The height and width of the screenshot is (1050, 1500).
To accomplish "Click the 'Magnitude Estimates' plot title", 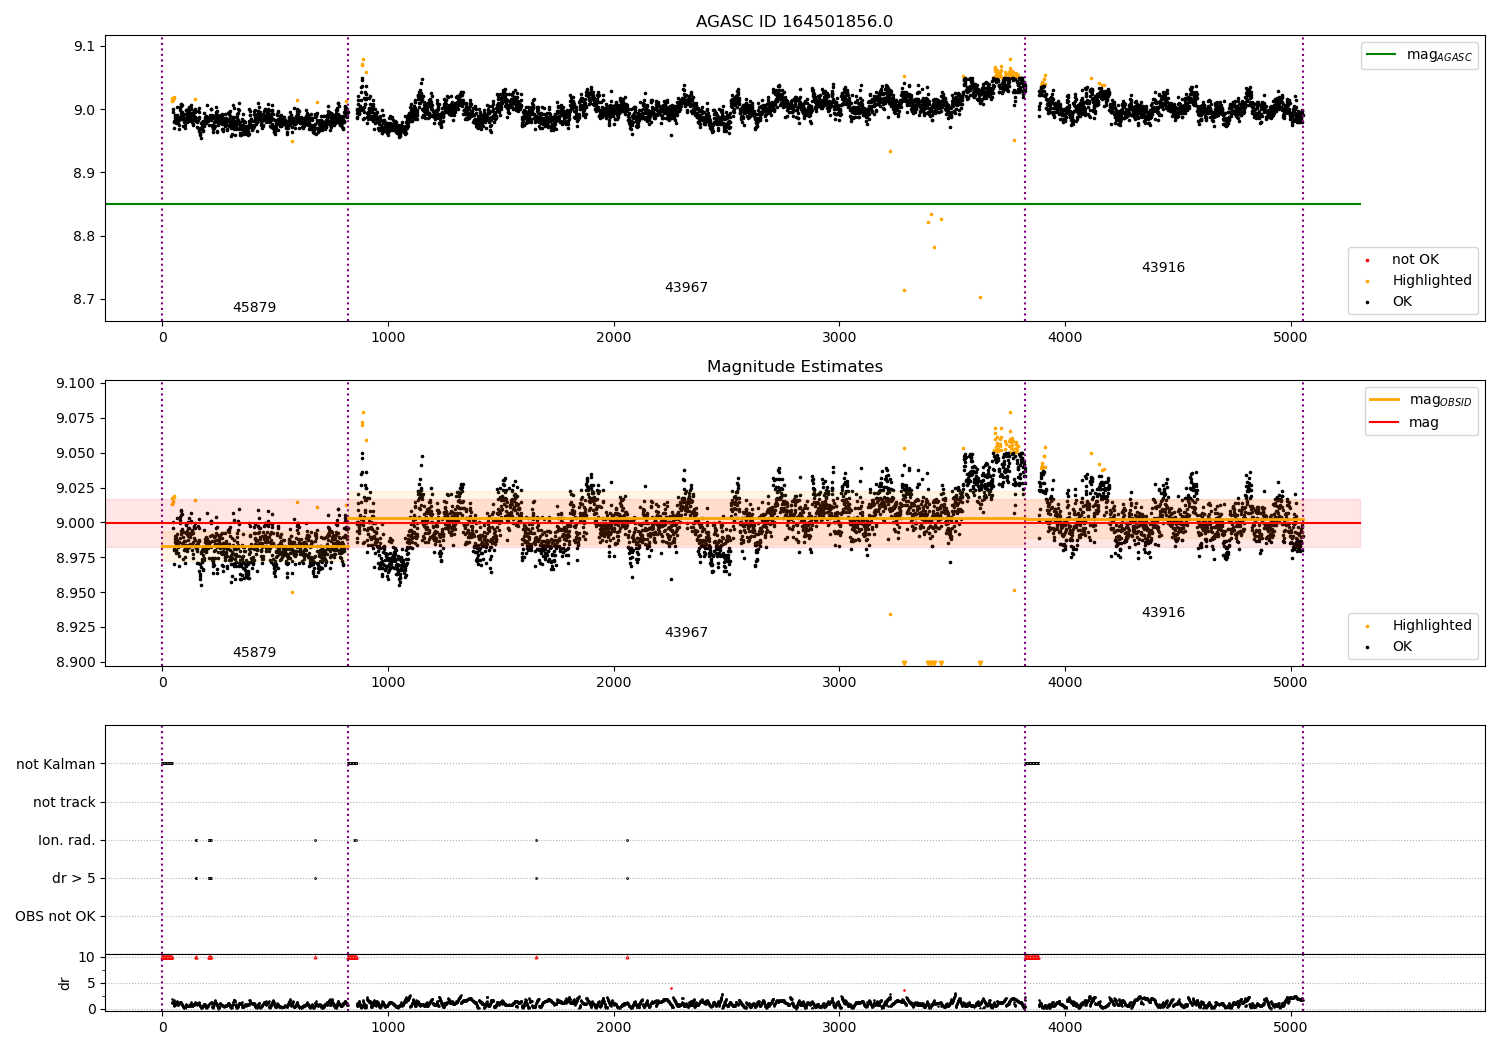I will [x=794, y=367].
